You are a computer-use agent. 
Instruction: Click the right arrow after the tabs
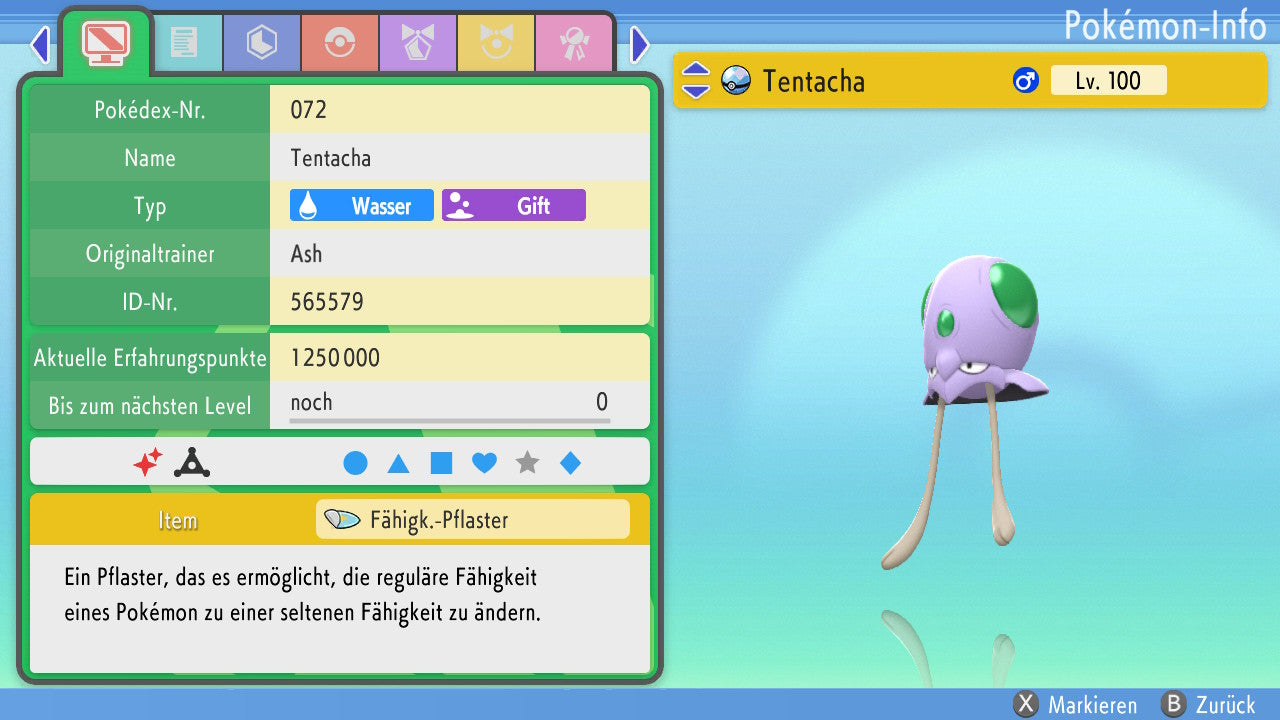pyautogui.click(x=640, y=44)
